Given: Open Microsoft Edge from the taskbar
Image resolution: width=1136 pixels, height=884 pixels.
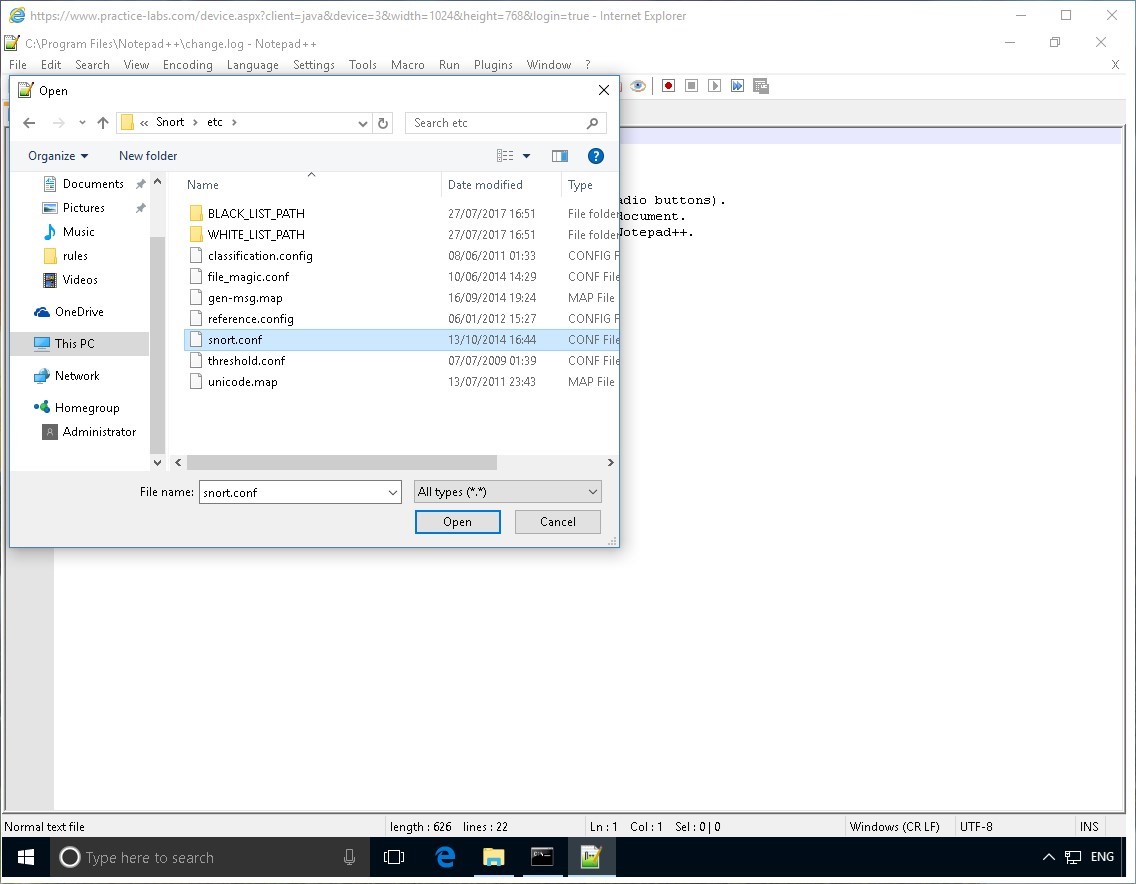Looking at the screenshot, I should 446,857.
